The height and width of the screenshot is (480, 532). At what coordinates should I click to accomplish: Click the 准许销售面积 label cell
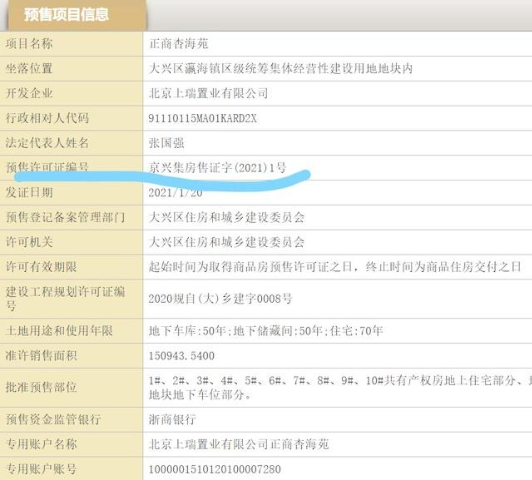(71, 356)
